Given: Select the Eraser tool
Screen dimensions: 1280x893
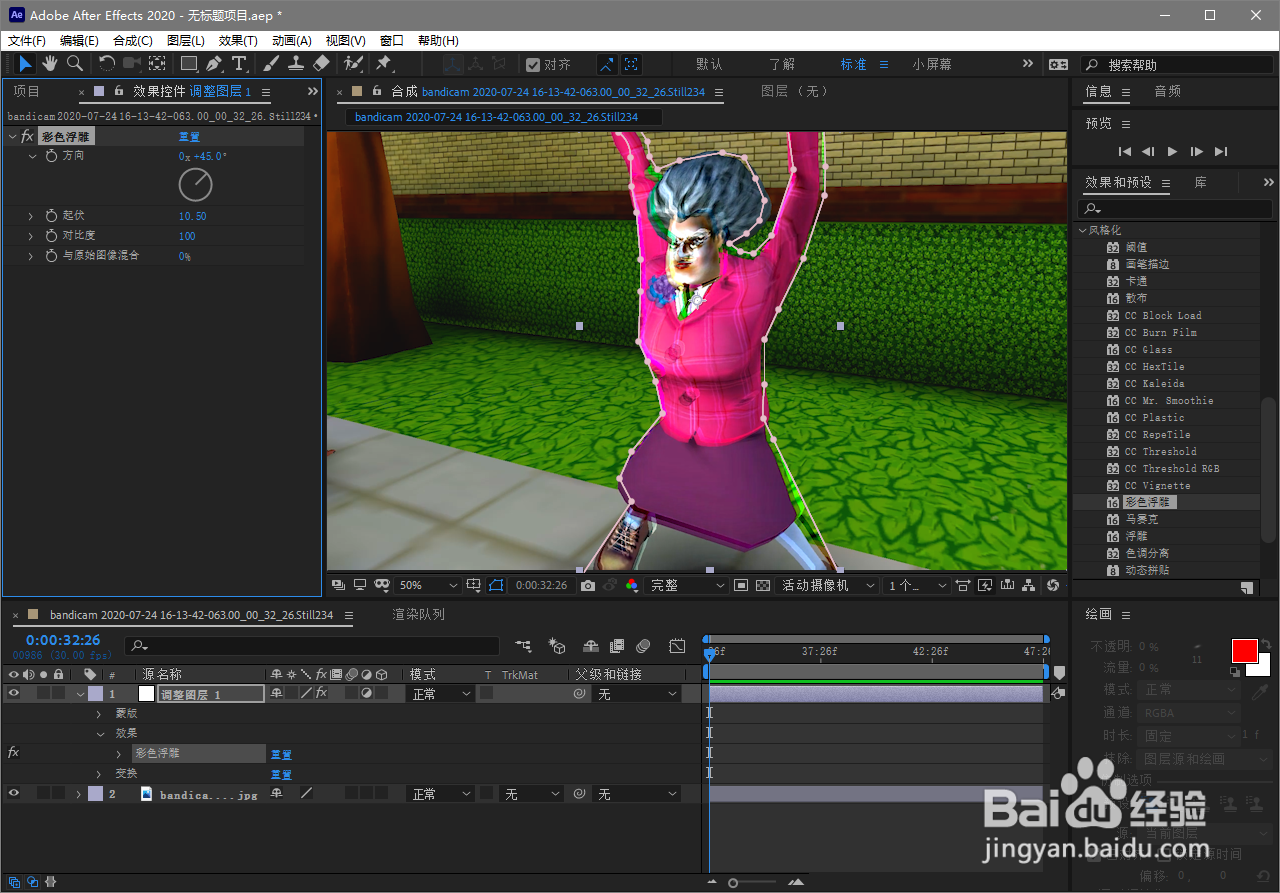Looking at the screenshot, I should click(x=321, y=64).
